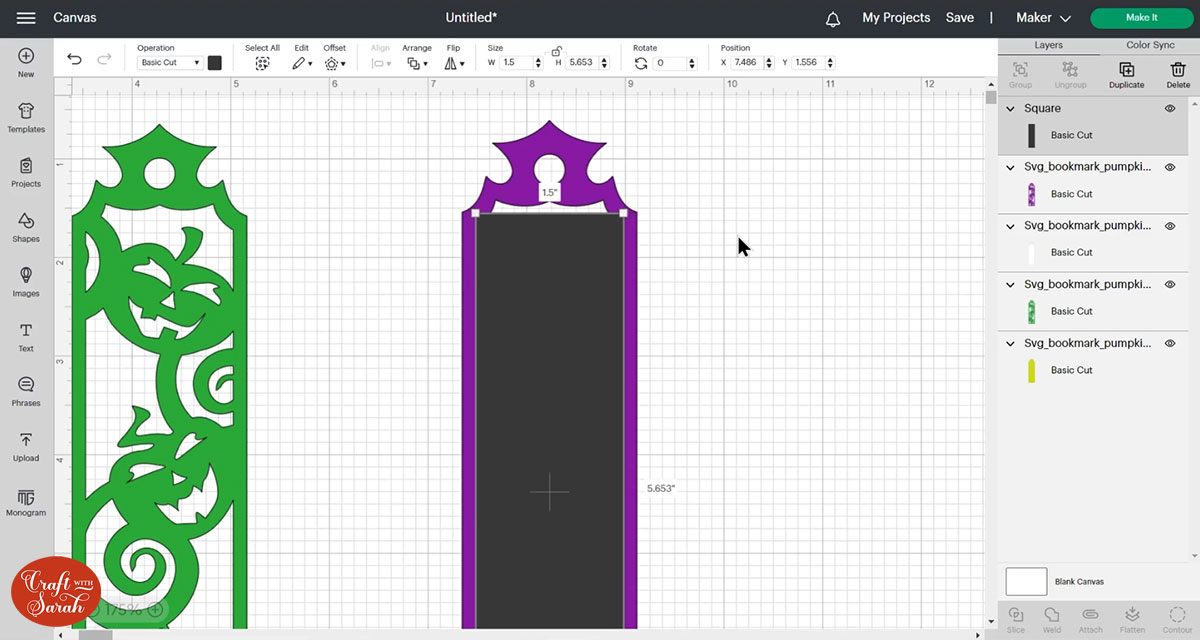This screenshot has width=1200, height=640.
Task: Hide the Square layer
Action: [1170, 108]
